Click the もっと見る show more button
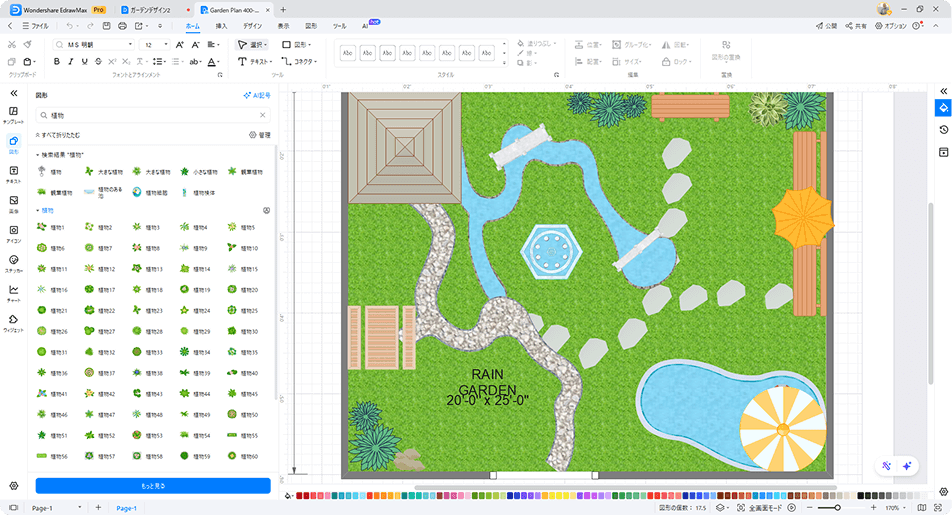Screen dimensions: 952x515 coord(153,486)
